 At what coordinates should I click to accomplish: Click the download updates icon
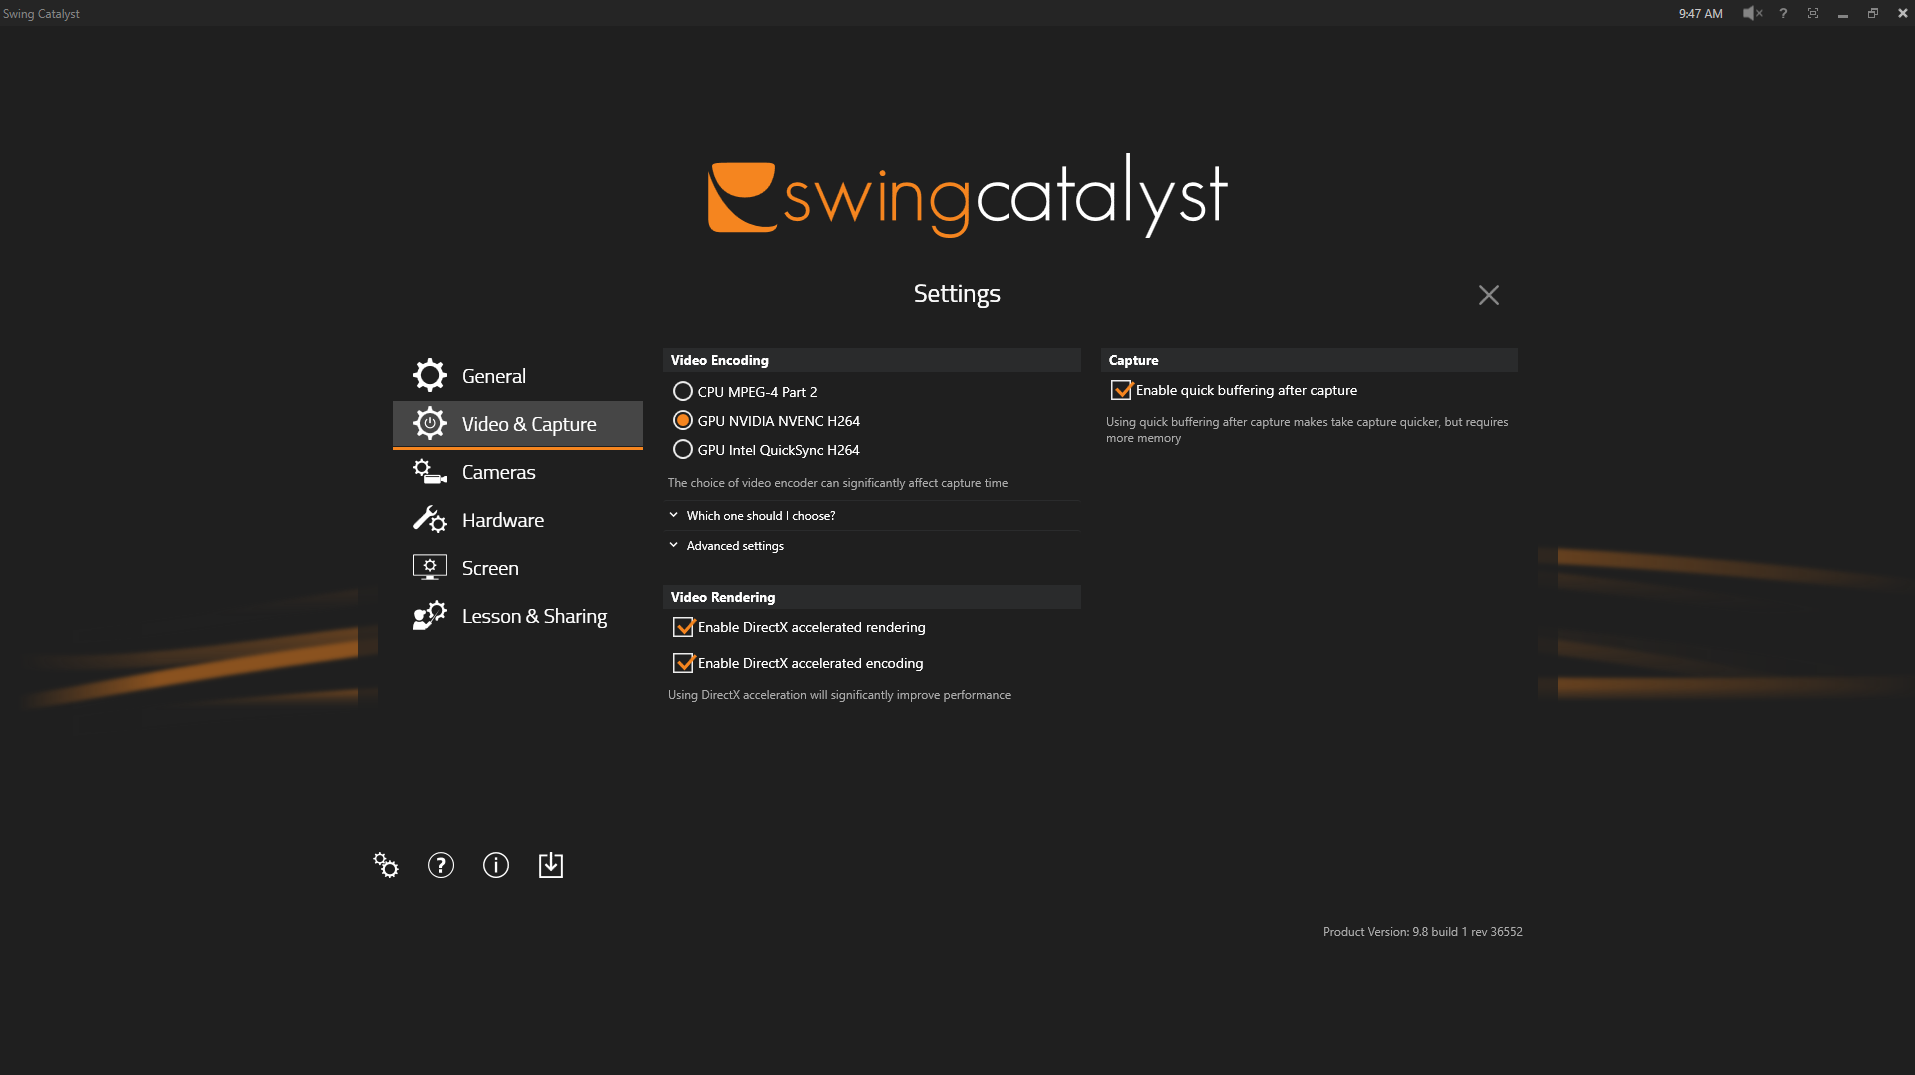pyautogui.click(x=551, y=865)
